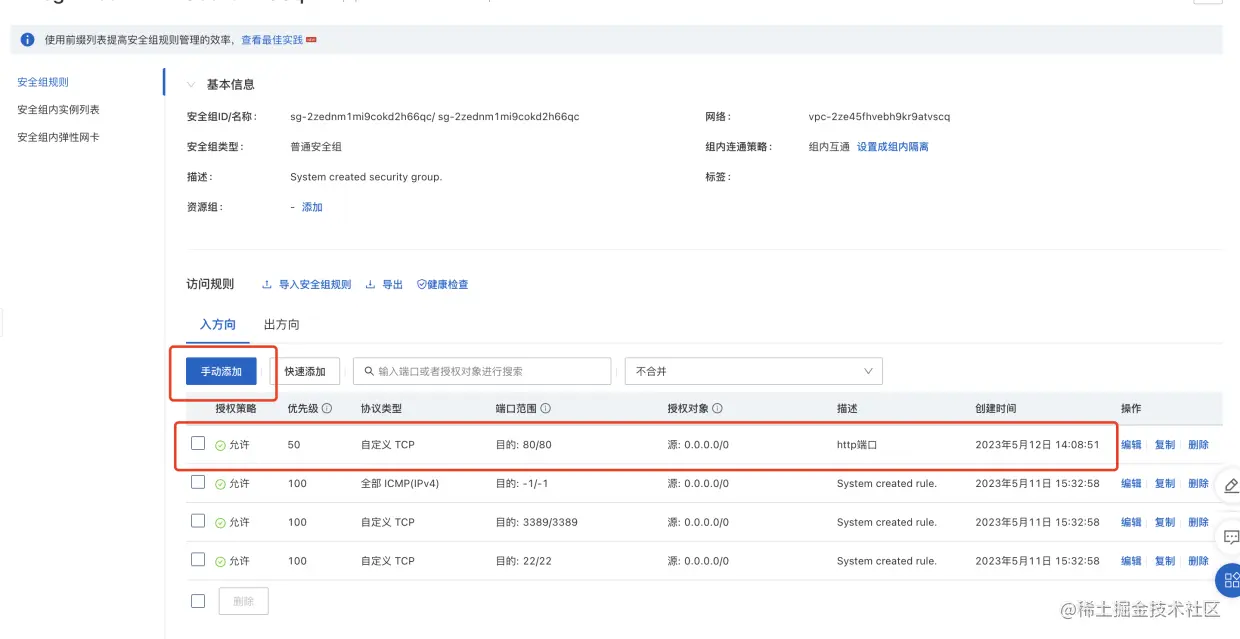
Task: Select 安全组规则 in the left sidebar
Action: click(x=43, y=83)
